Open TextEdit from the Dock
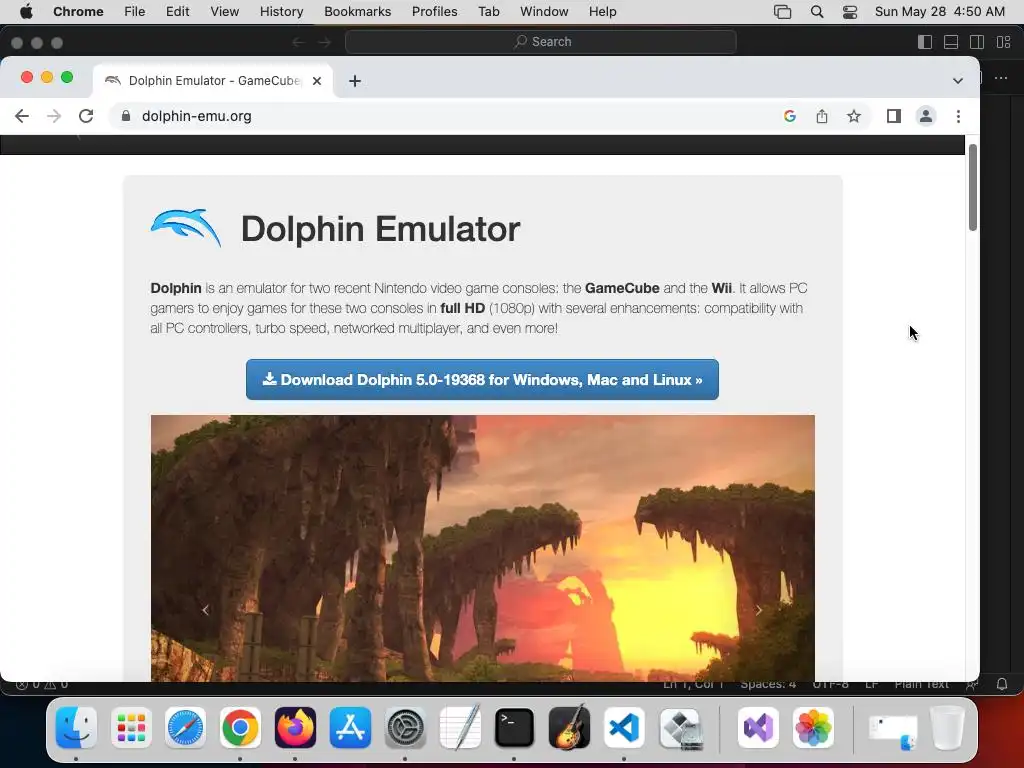 click(460, 728)
